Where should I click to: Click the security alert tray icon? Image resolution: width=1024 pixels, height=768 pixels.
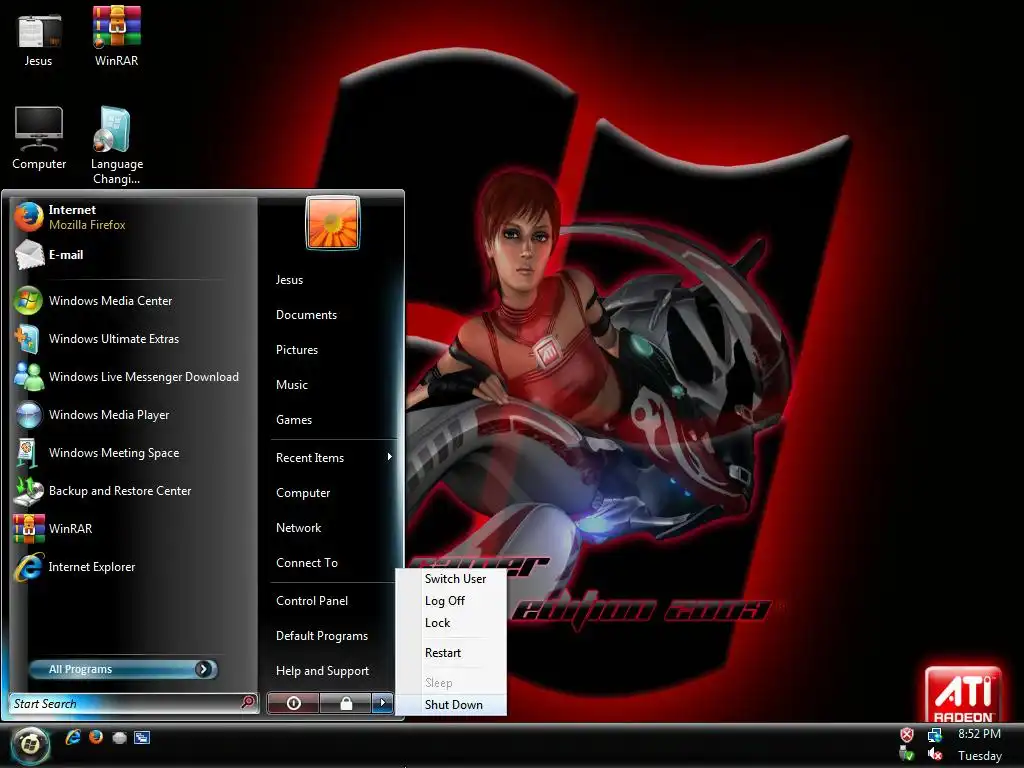pyautogui.click(x=907, y=735)
